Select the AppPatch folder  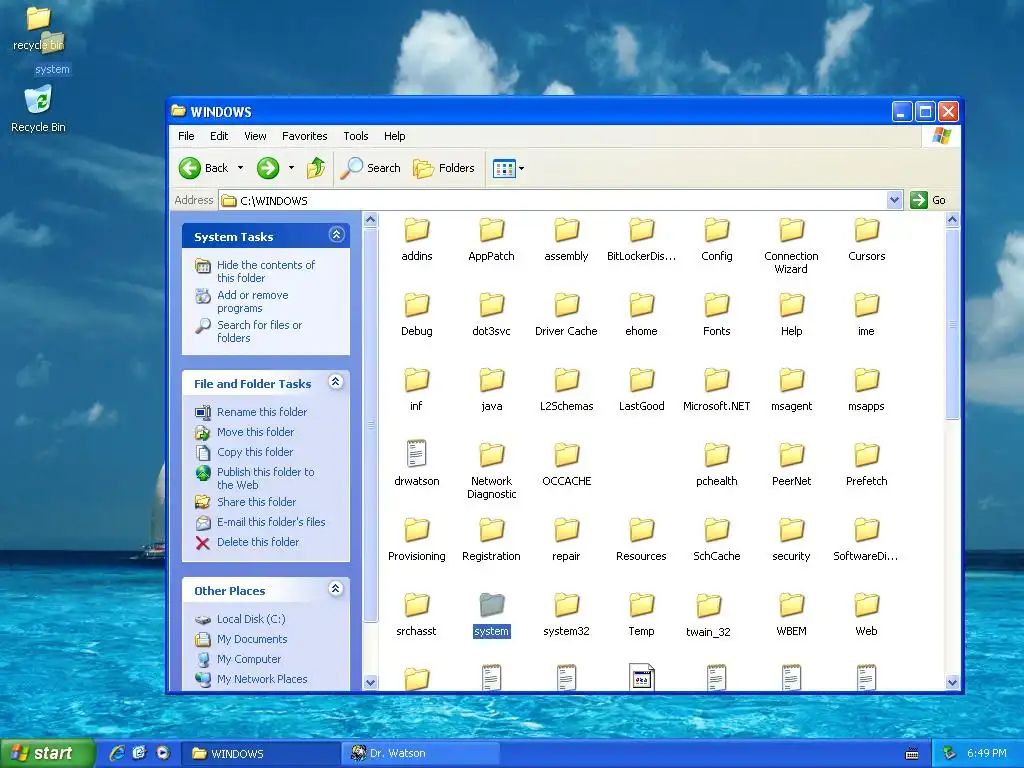click(491, 239)
